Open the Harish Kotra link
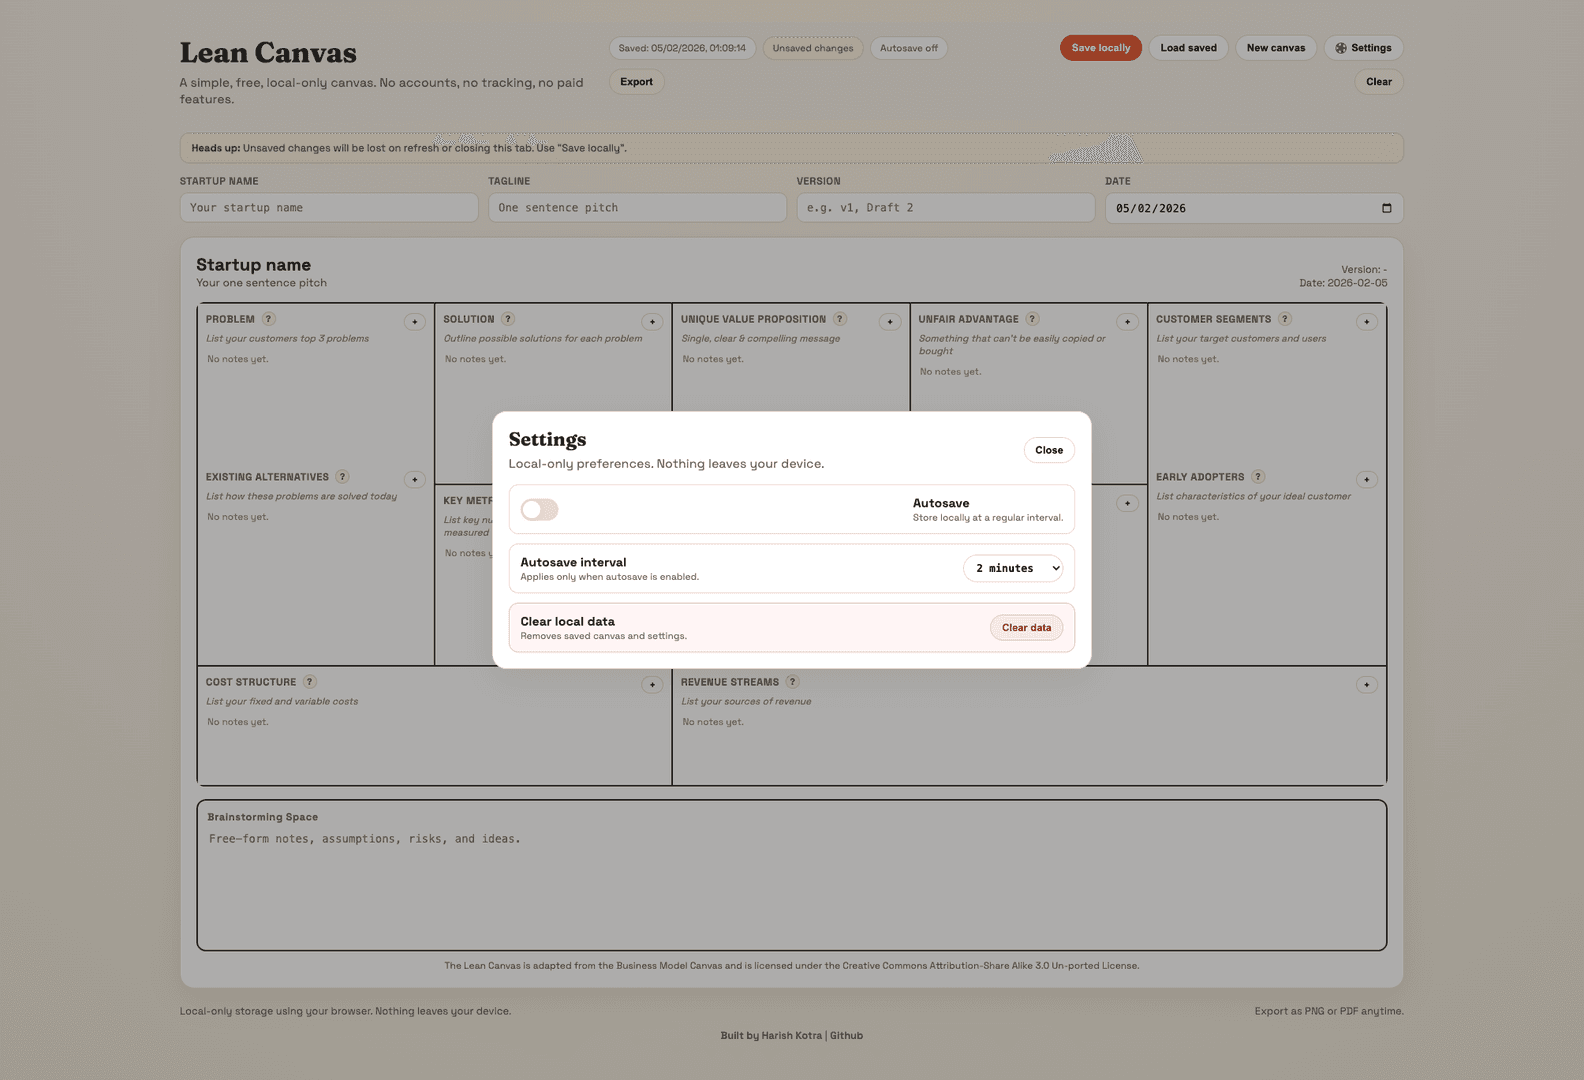Viewport: 1584px width, 1080px height. 791,1036
